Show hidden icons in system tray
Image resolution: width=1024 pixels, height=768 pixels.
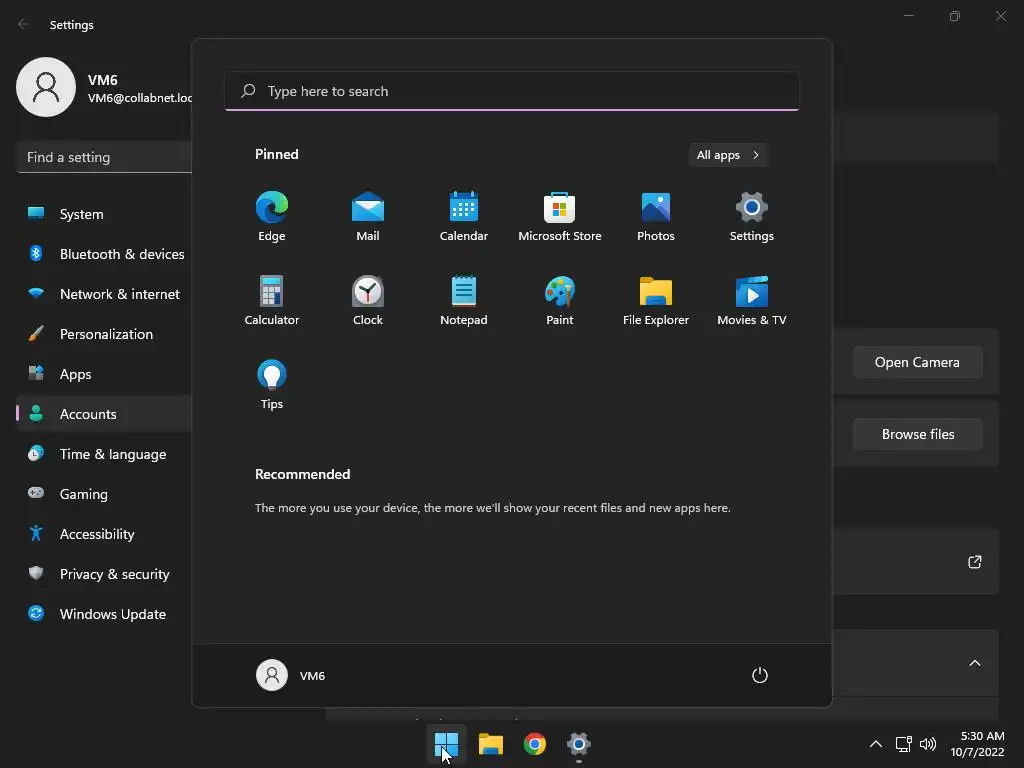coord(876,744)
